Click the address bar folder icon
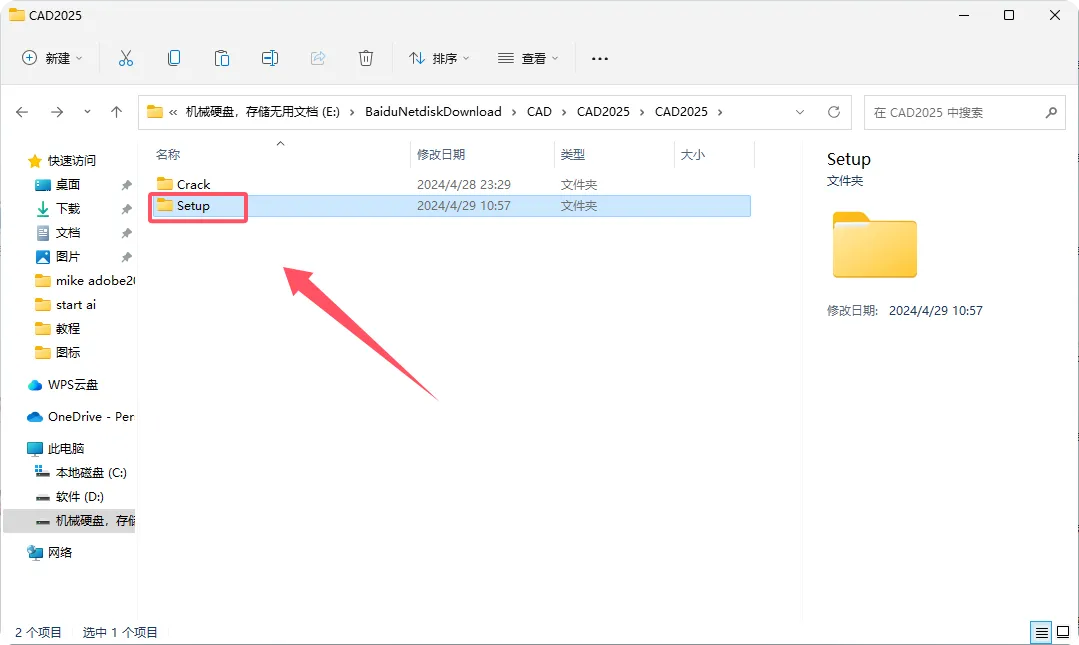1079x645 pixels. [155, 112]
